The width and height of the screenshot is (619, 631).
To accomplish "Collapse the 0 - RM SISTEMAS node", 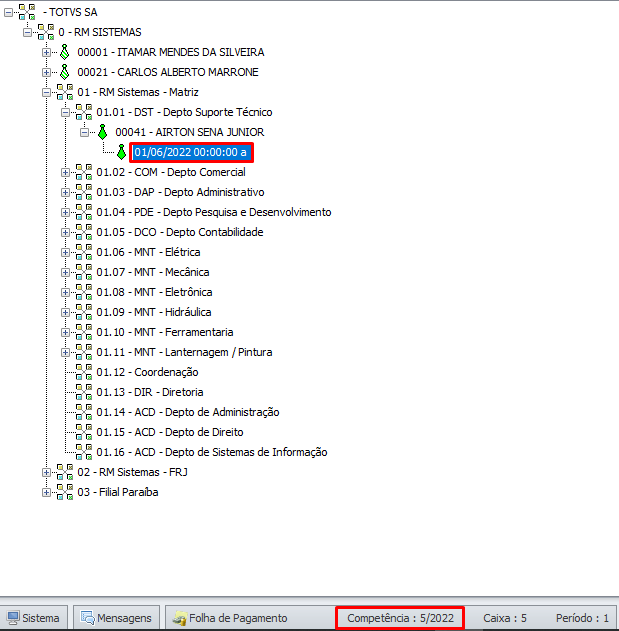I will (x=27, y=33).
